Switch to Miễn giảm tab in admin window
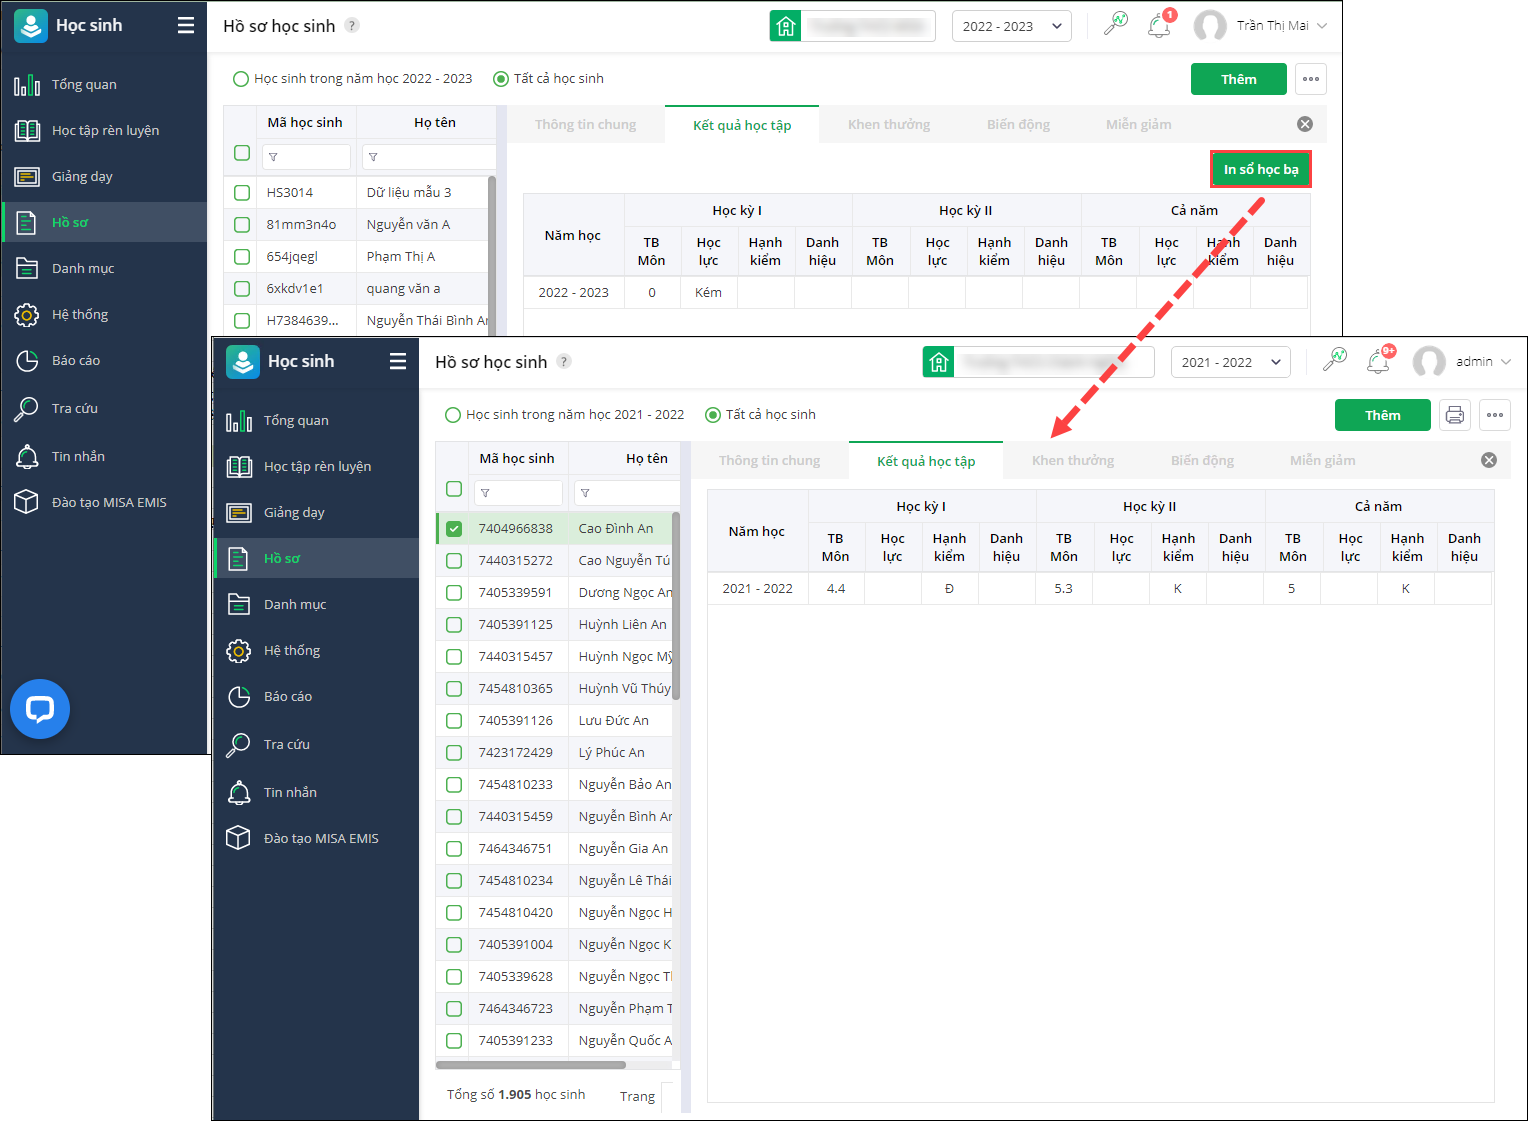This screenshot has width=1528, height=1121. [1323, 461]
